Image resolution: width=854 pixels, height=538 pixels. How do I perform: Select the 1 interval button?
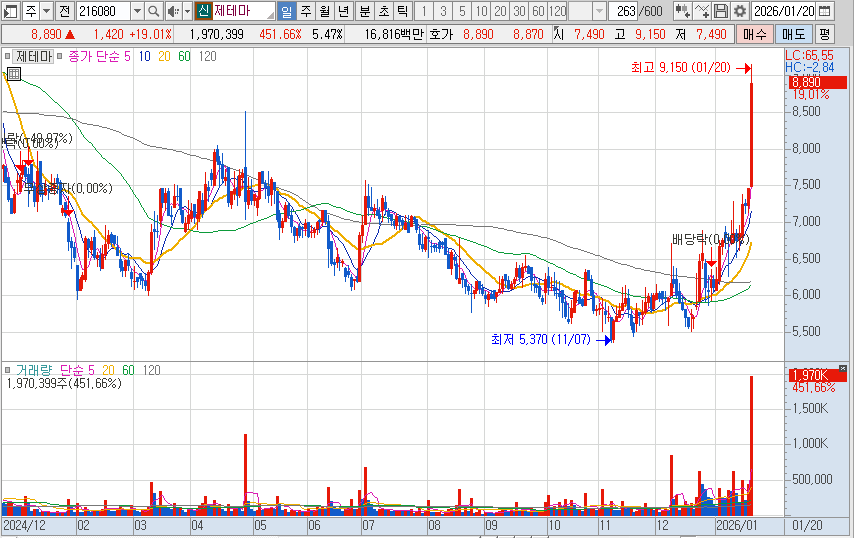coord(424,10)
